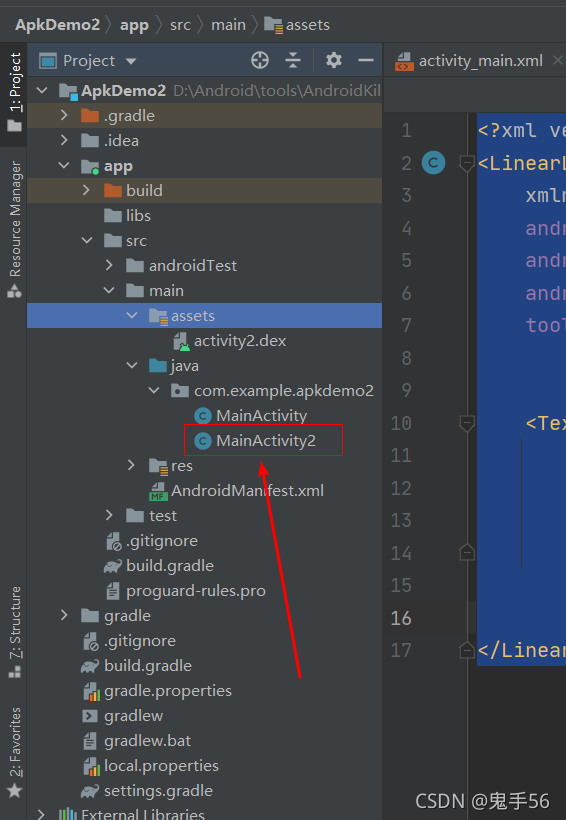Expand the .idea folder
The width and height of the screenshot is (566, 820).
(64, 140)
